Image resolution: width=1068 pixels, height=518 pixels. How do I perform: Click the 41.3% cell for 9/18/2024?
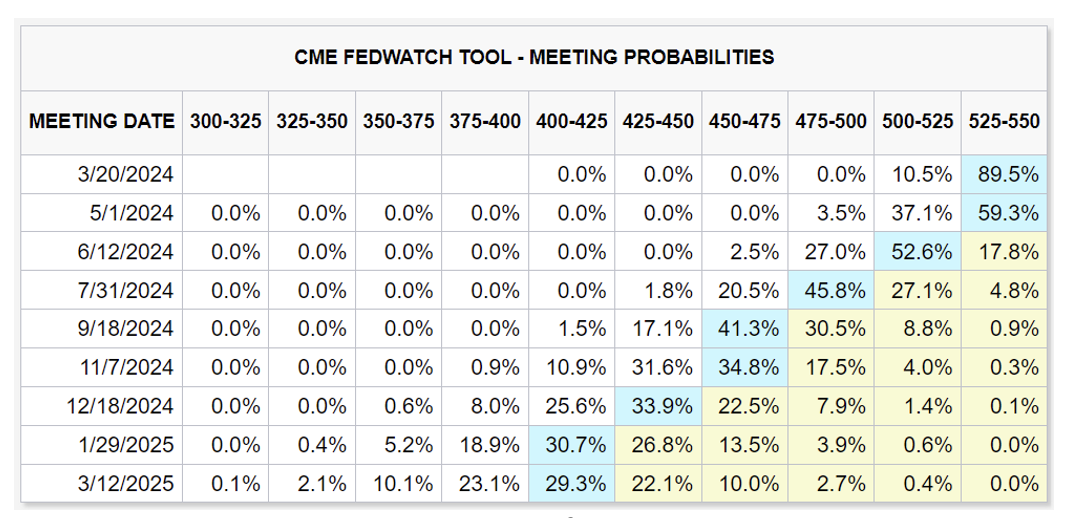tap(745, 330)
